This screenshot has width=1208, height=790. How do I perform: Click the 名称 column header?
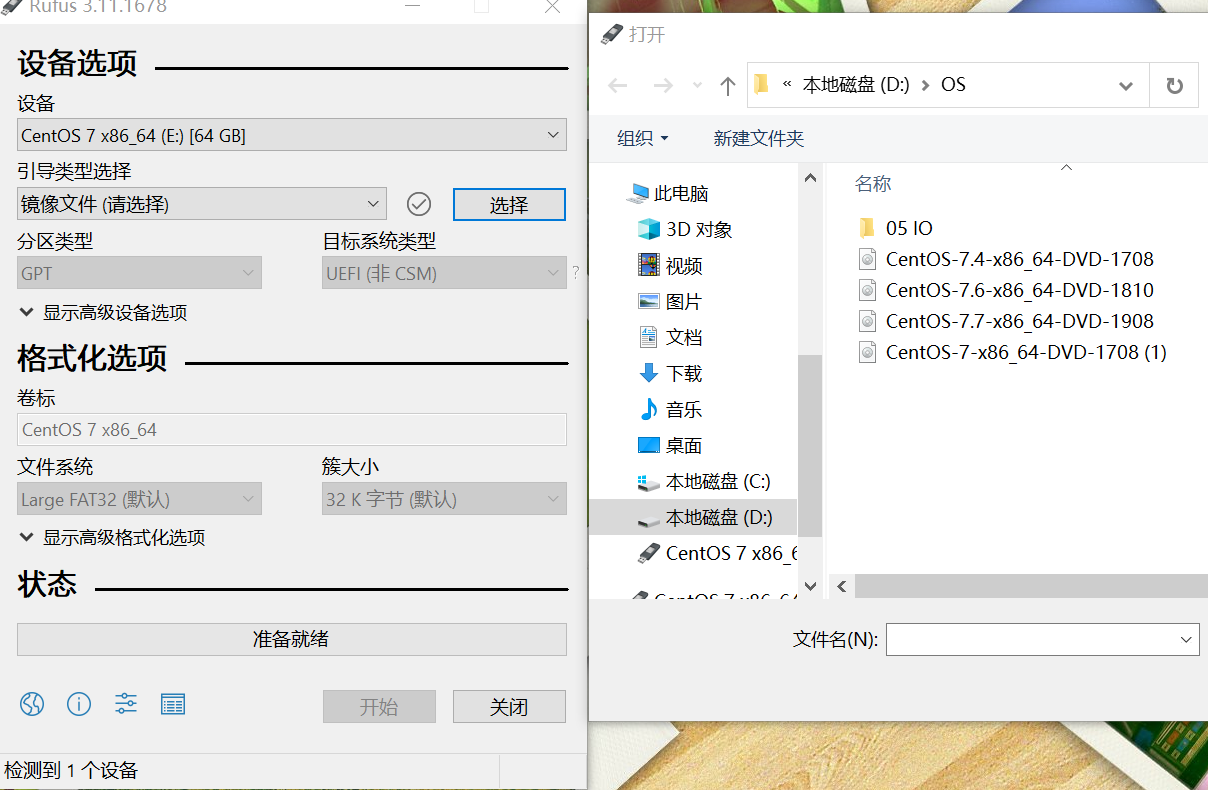point(873,183)
